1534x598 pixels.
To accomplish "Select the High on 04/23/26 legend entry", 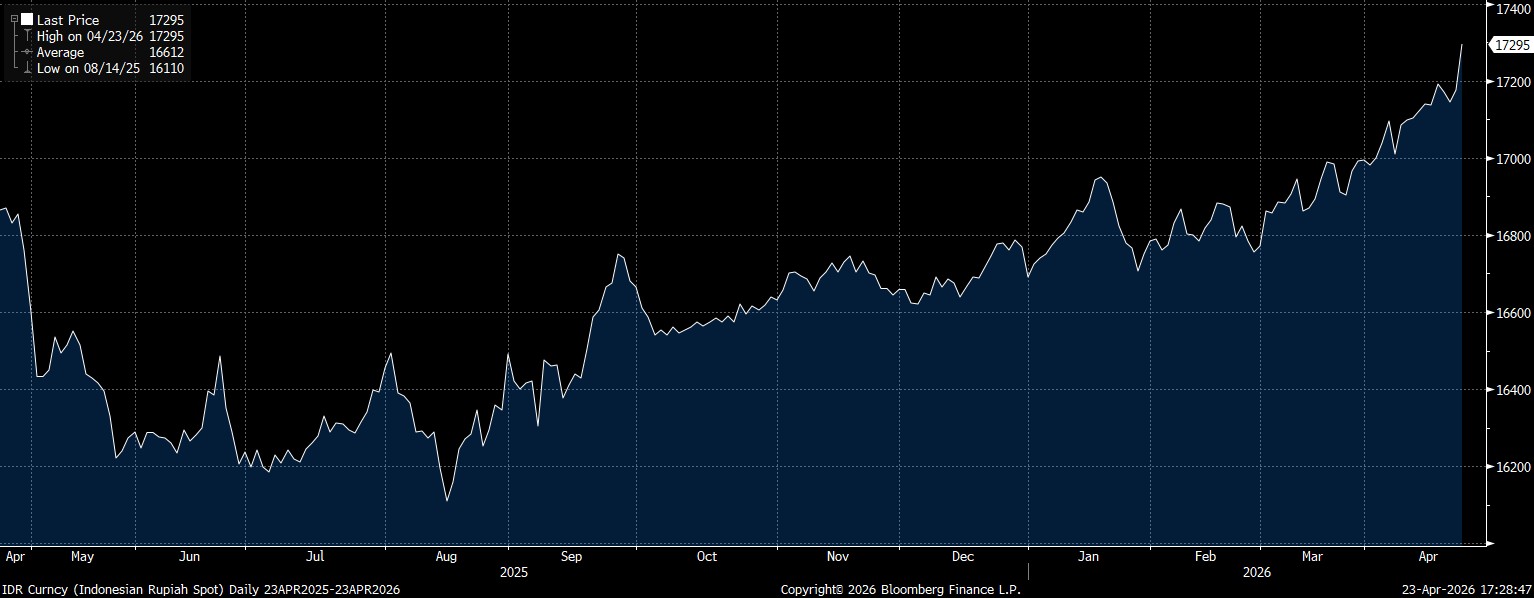I will click(x=92, y=36).
